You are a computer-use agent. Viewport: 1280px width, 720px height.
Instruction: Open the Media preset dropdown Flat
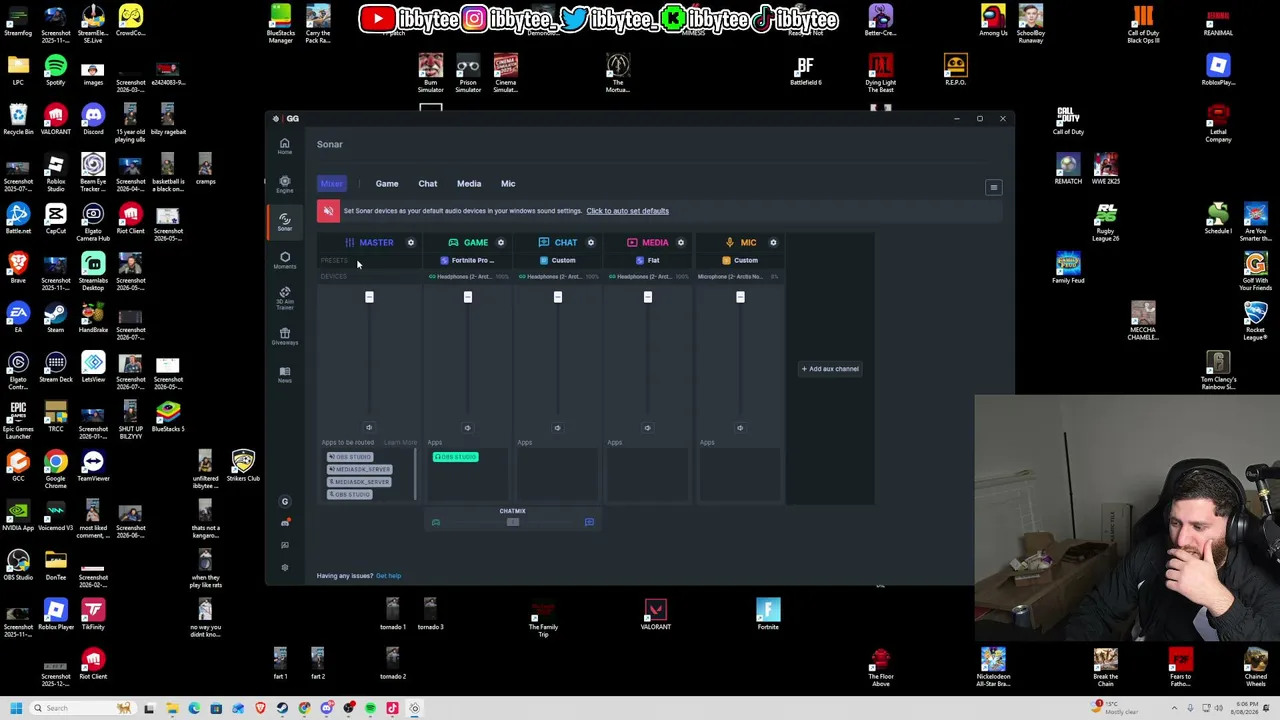pos(648,260)
